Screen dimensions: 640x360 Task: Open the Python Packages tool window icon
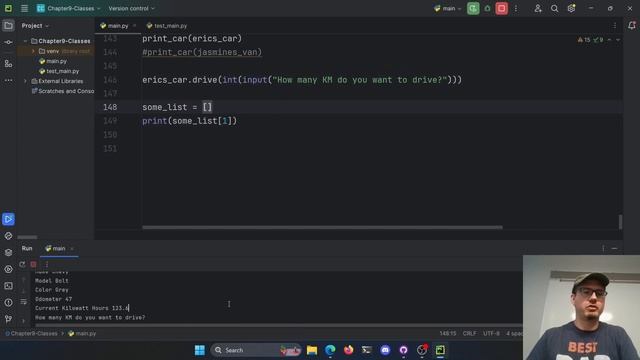(8, 253)
